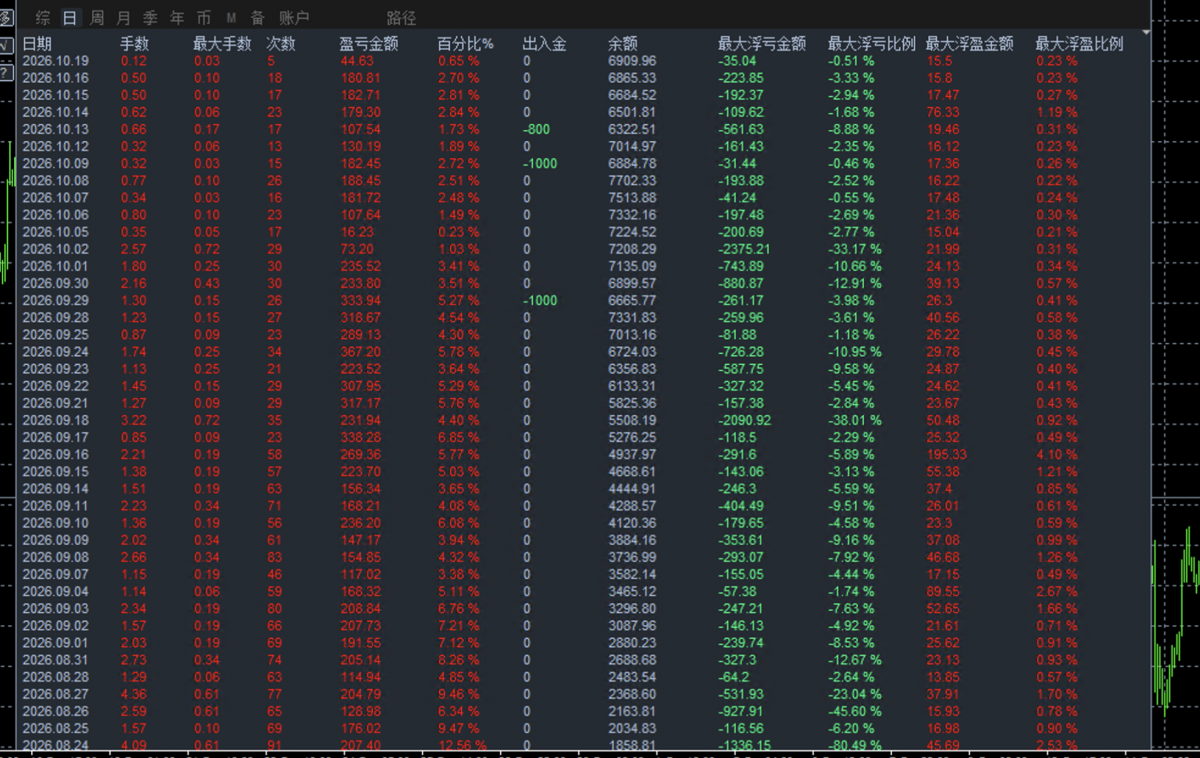Click the question mark icon on left edge

click(5, 71)
